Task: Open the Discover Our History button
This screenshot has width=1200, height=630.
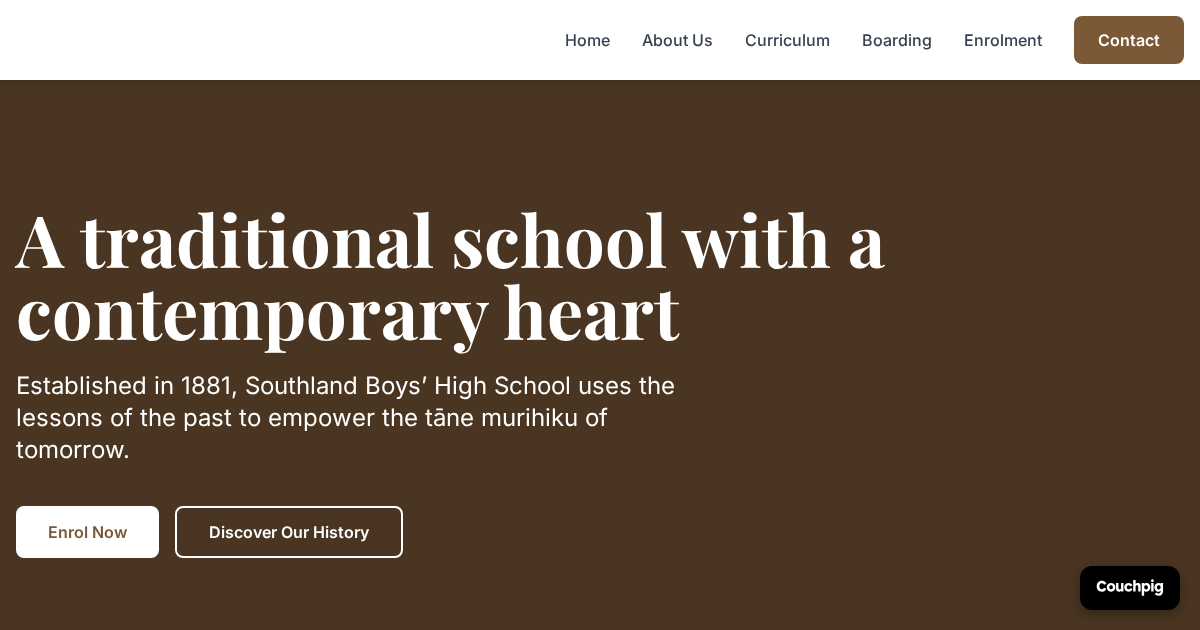Action: pos(289,532)
